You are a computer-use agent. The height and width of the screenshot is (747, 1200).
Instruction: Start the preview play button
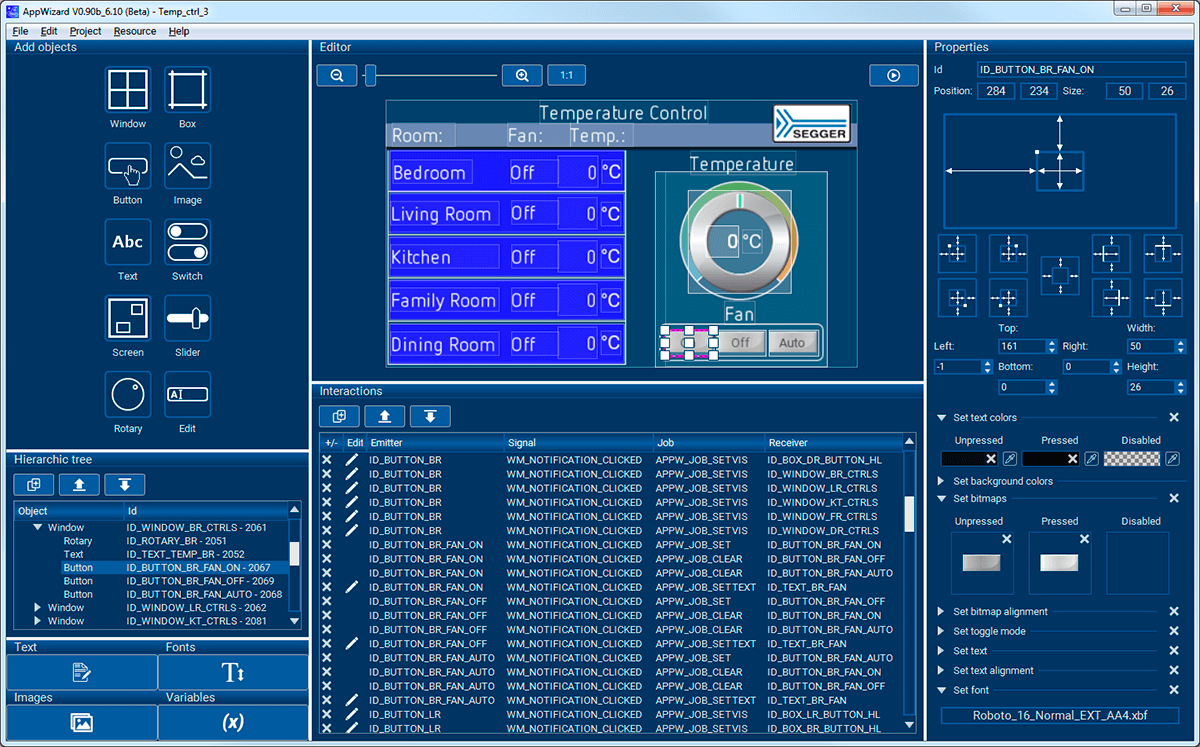(x=894, y=75)
